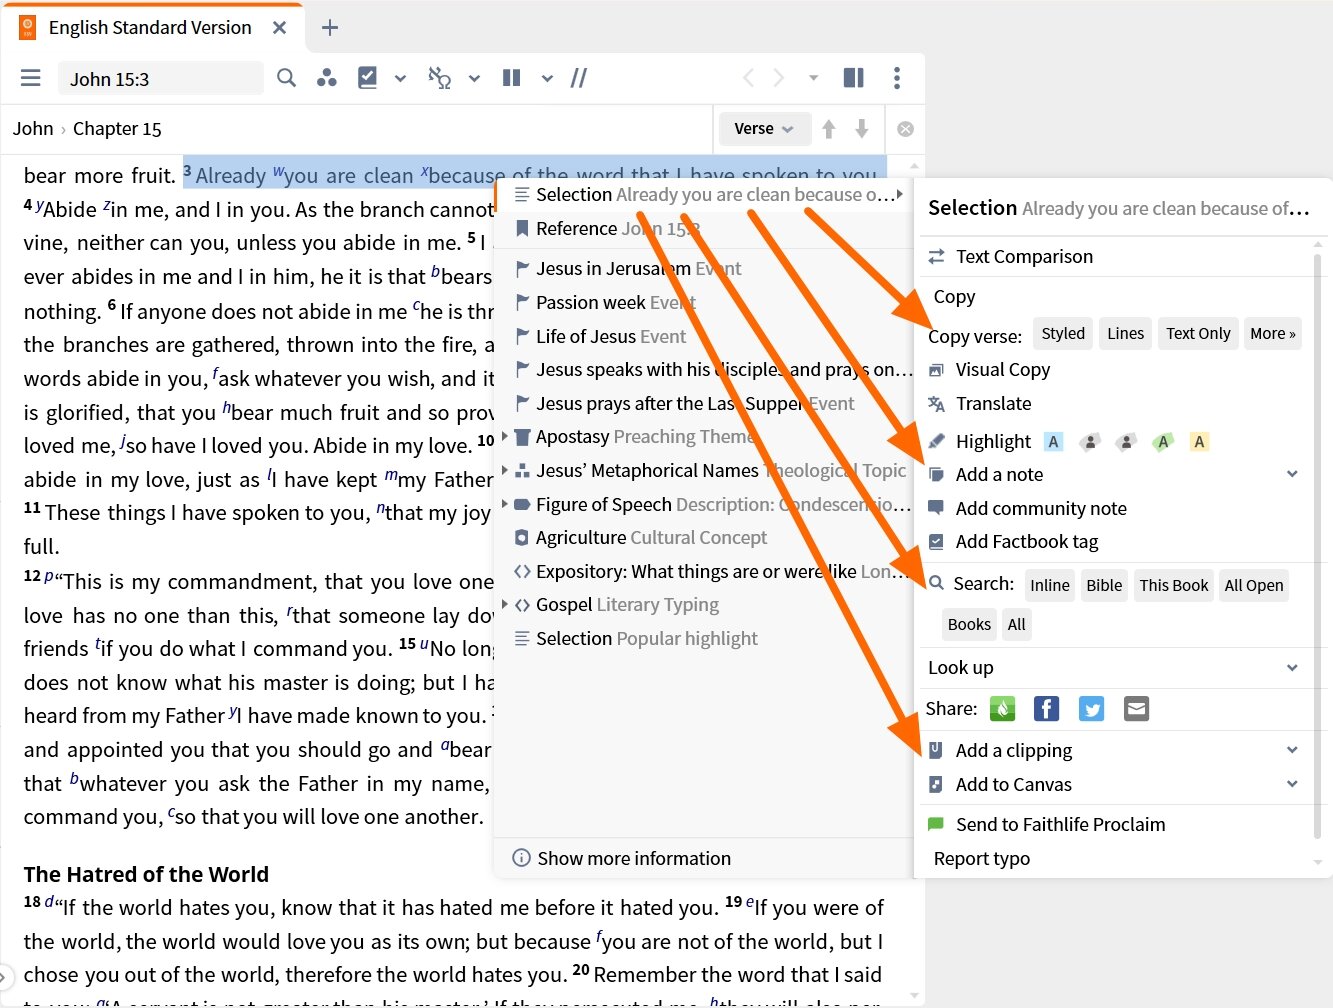Screen dimensions: 1333x1008
Task: Close the locator bar
Action: (905, 129)
